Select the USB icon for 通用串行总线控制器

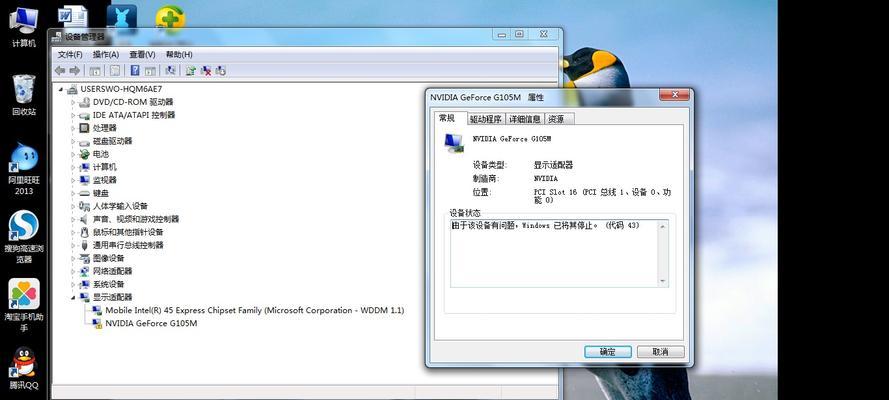[x=84, y=245]
